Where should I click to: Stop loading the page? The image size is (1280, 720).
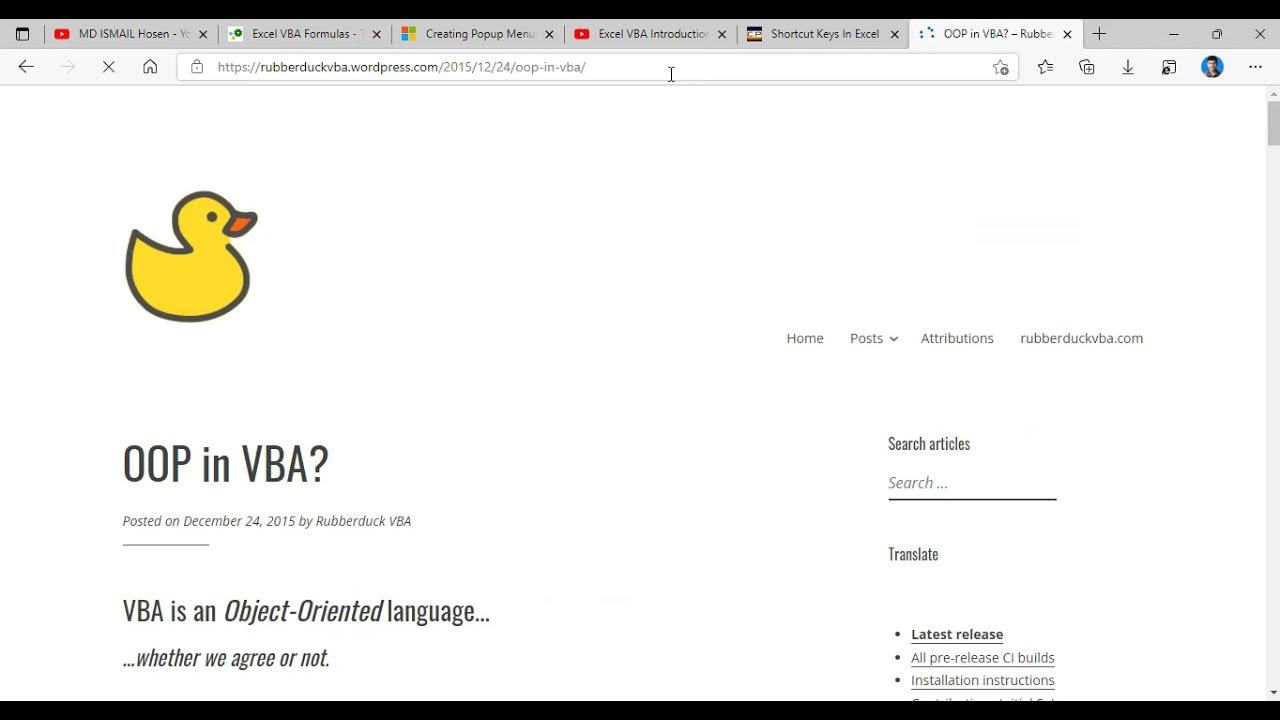(109, 67)
